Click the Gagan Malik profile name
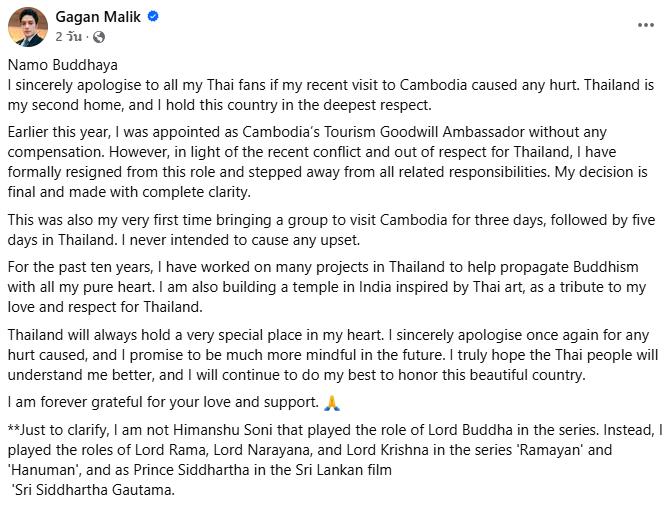The height and width of the screenshot is (508, 672). pyautogui.click(x=99, y=17)
